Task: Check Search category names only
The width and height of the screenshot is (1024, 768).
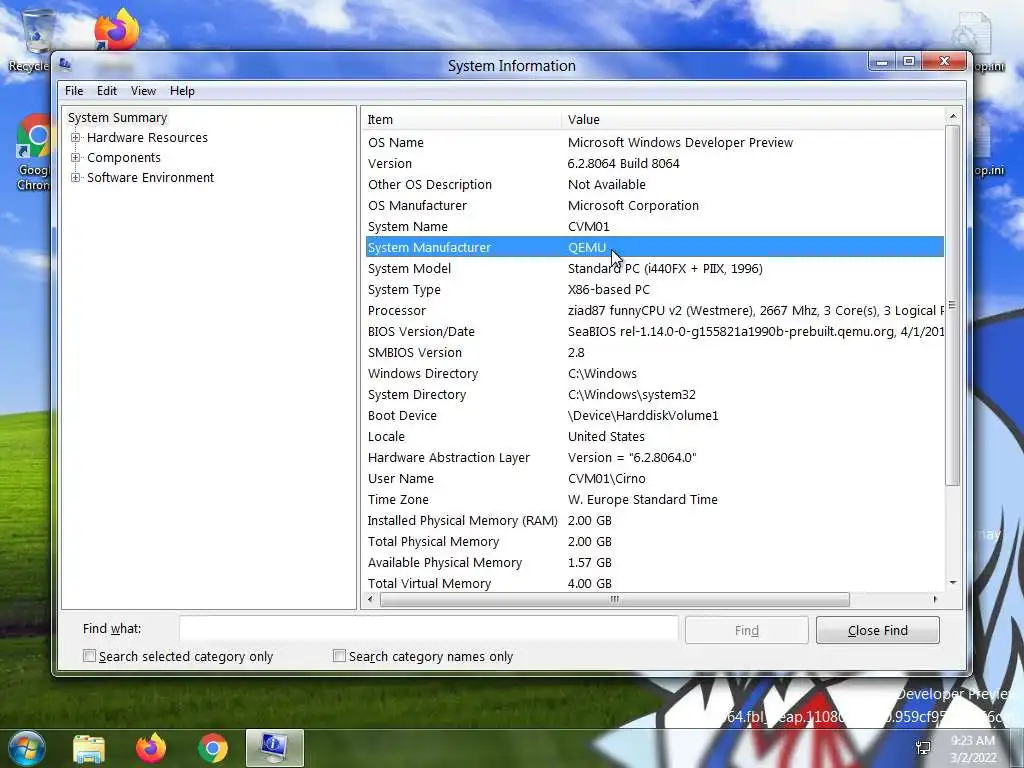Action: [339, 656]
